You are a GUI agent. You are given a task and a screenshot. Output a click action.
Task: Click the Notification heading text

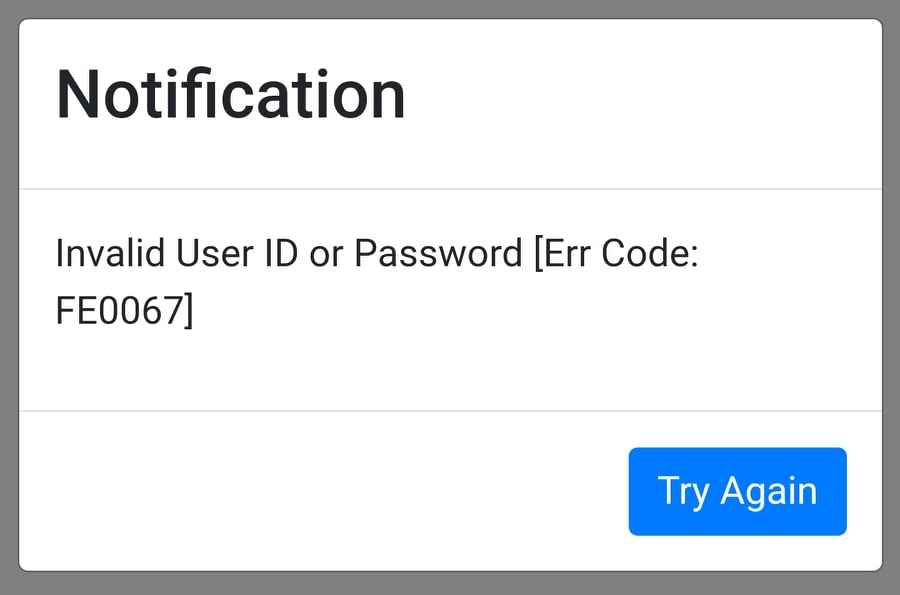pyautogui.click(x=231, y=95)
